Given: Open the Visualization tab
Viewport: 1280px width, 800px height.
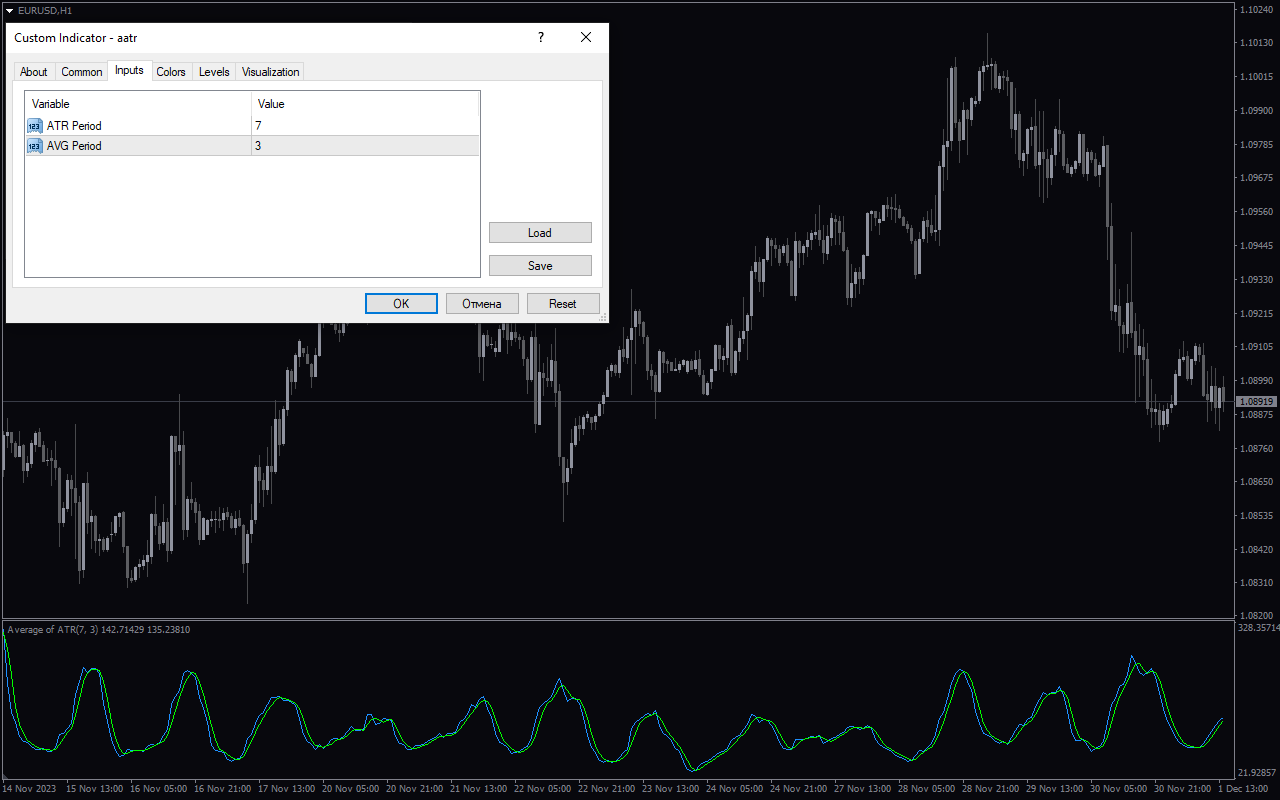Looking at the screenshot, I should pyautogui.click(x=270, y=72).
